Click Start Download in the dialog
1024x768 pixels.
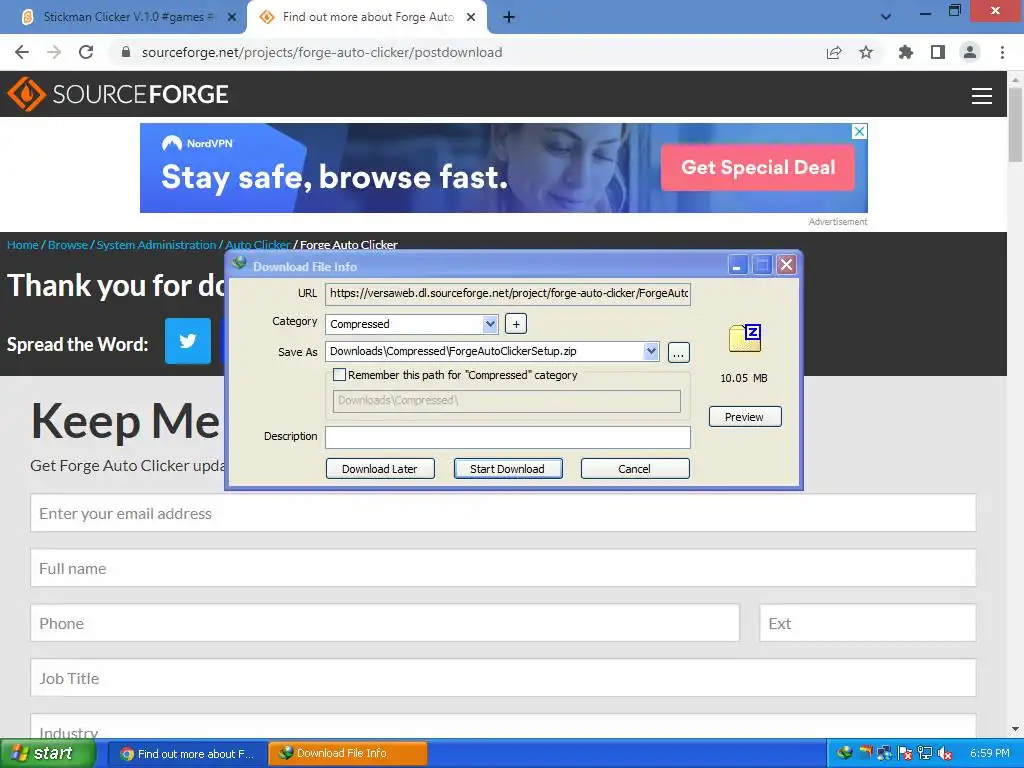pos(507,469)
